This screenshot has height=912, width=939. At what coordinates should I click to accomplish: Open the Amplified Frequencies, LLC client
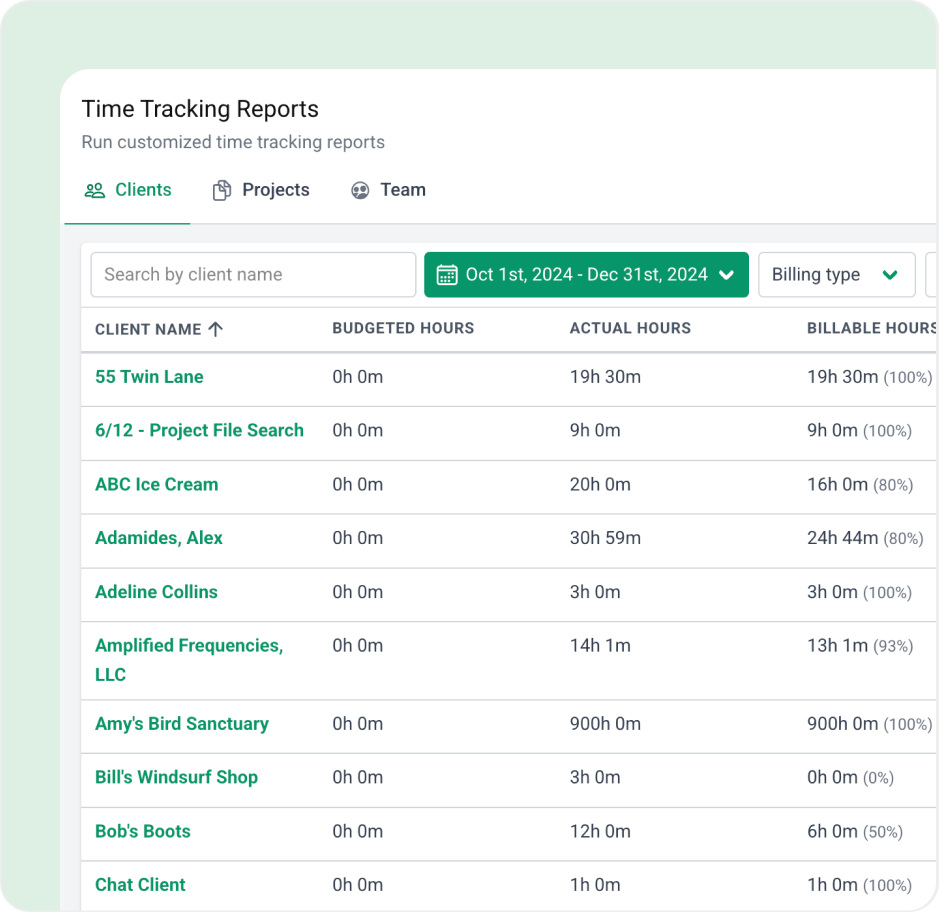[189, 660]
